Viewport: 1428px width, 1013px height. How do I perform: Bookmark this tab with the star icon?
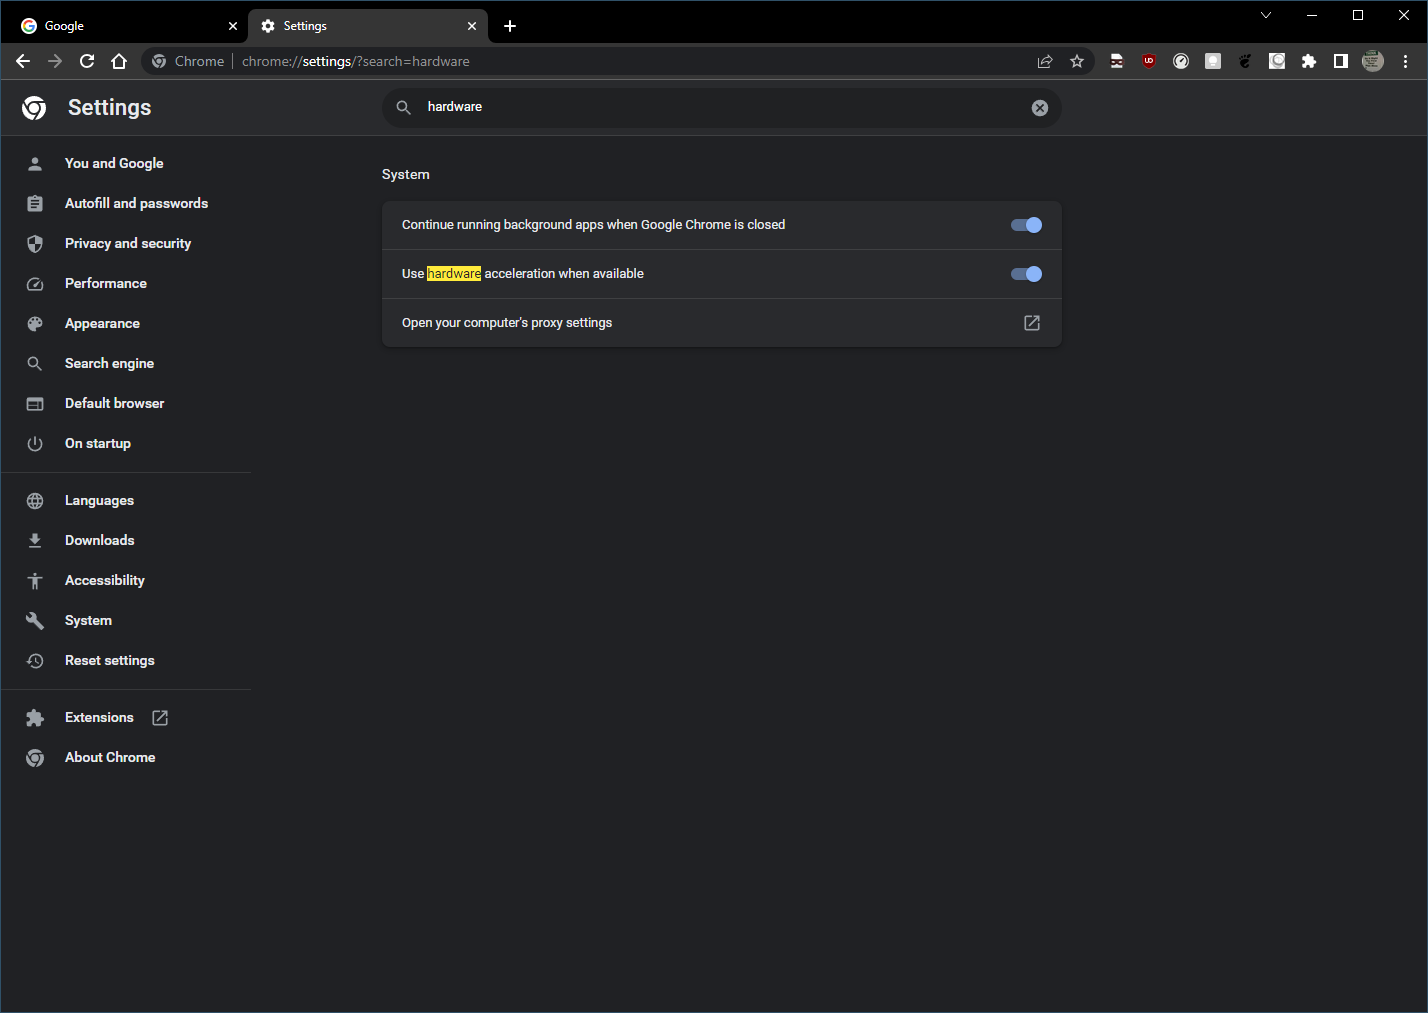coord(1077,61)
